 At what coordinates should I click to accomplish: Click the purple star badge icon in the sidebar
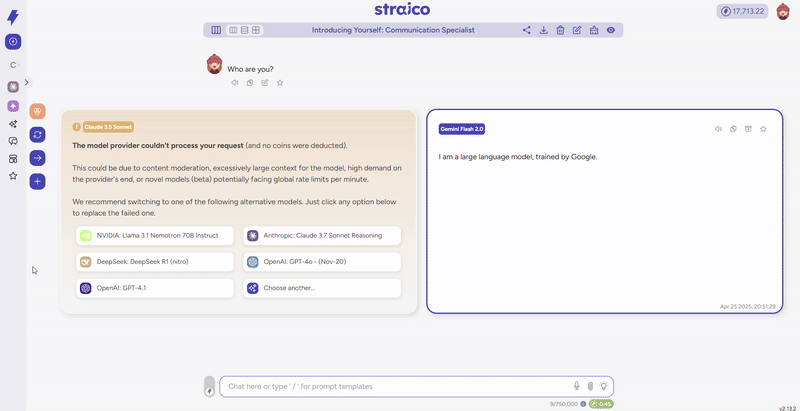(13, 106)
